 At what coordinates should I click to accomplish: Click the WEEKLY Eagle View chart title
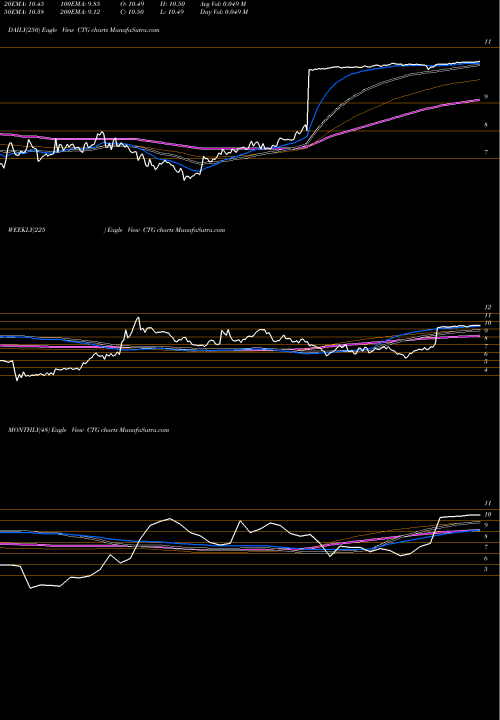(x=116, y=230)
